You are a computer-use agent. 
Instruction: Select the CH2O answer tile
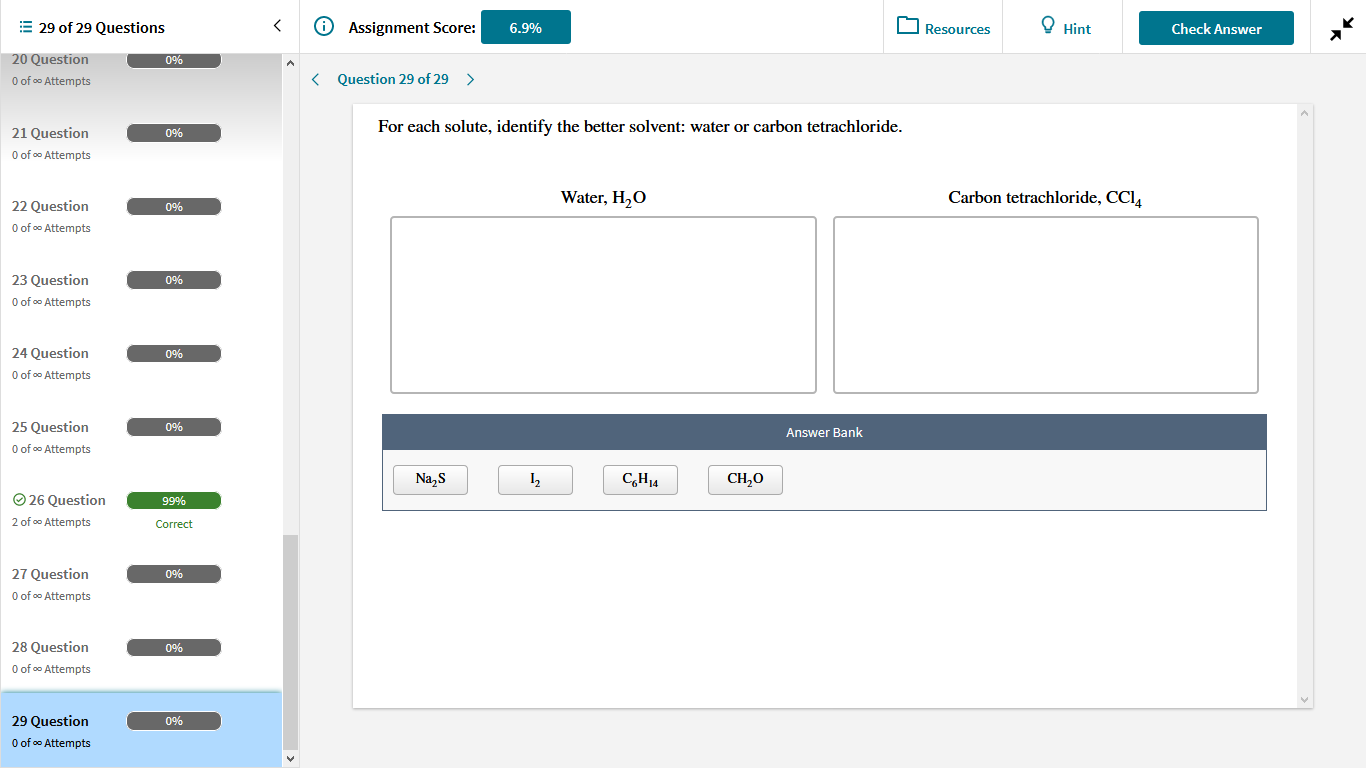pos(745,480)
